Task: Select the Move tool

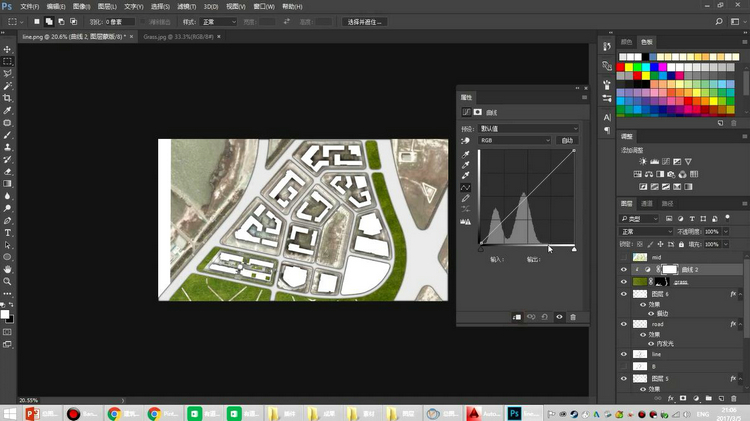Action: click(7, 49)
